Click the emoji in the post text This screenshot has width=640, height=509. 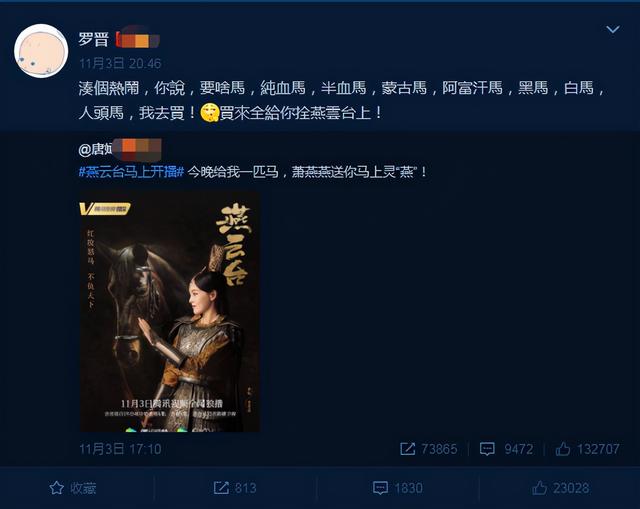[210, 113]
